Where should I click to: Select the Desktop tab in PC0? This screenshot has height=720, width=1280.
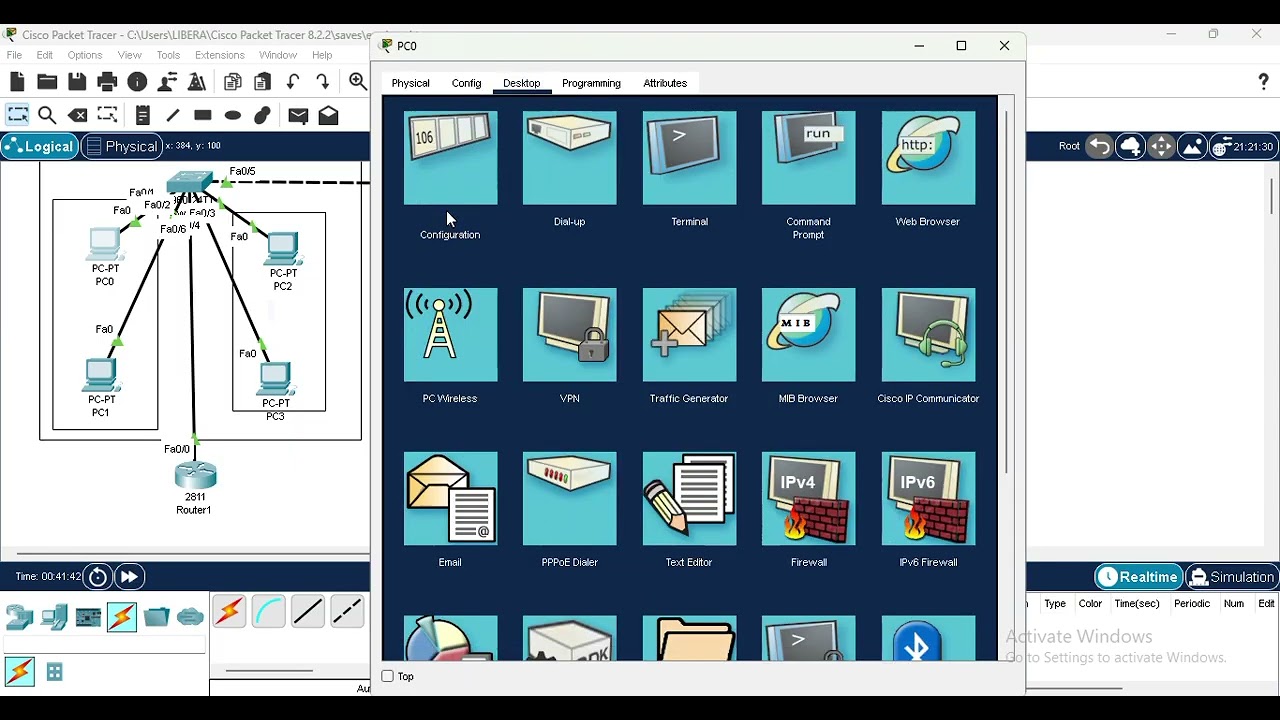522,83
